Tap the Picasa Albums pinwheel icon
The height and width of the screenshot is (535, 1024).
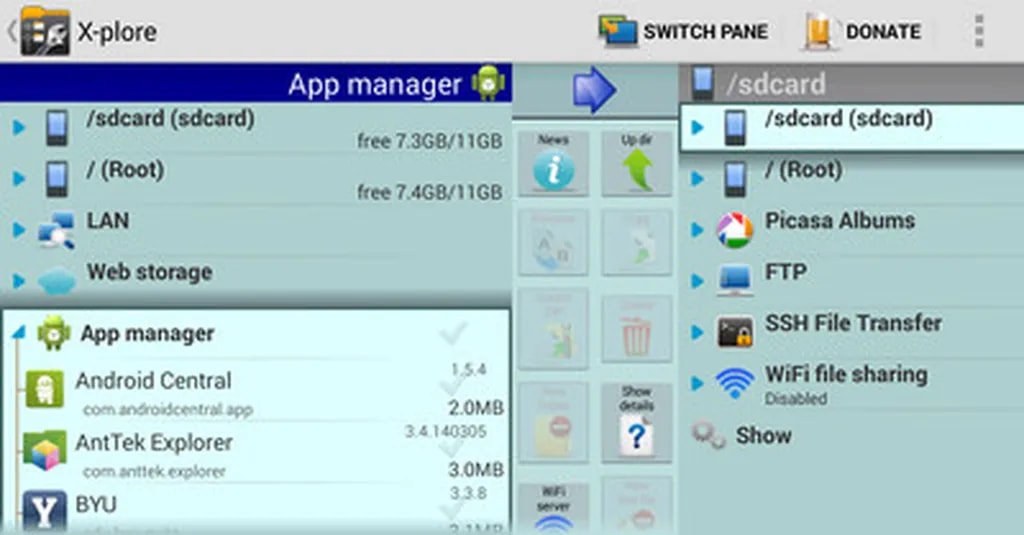click(x=735, y=231)
